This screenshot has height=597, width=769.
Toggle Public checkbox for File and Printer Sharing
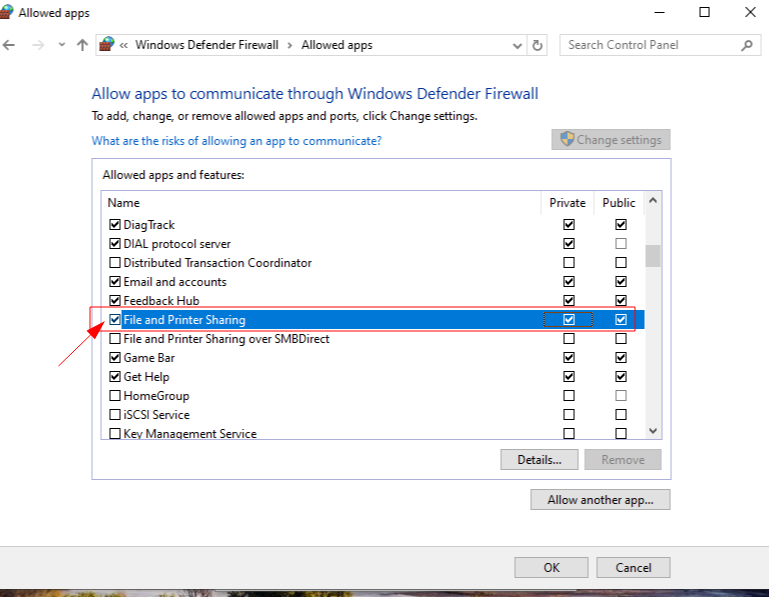tap(621, 320)
